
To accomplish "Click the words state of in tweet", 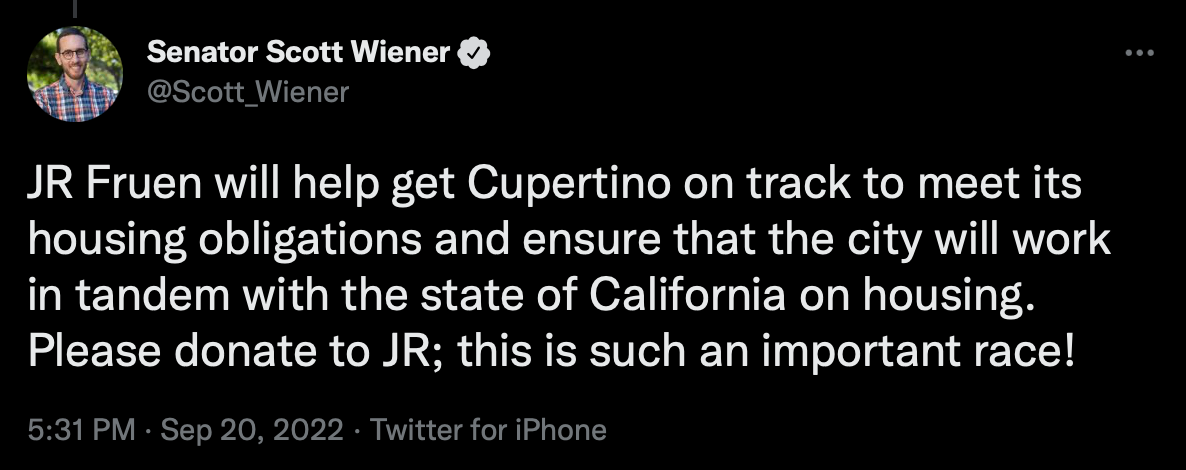I will click(500, 296).
